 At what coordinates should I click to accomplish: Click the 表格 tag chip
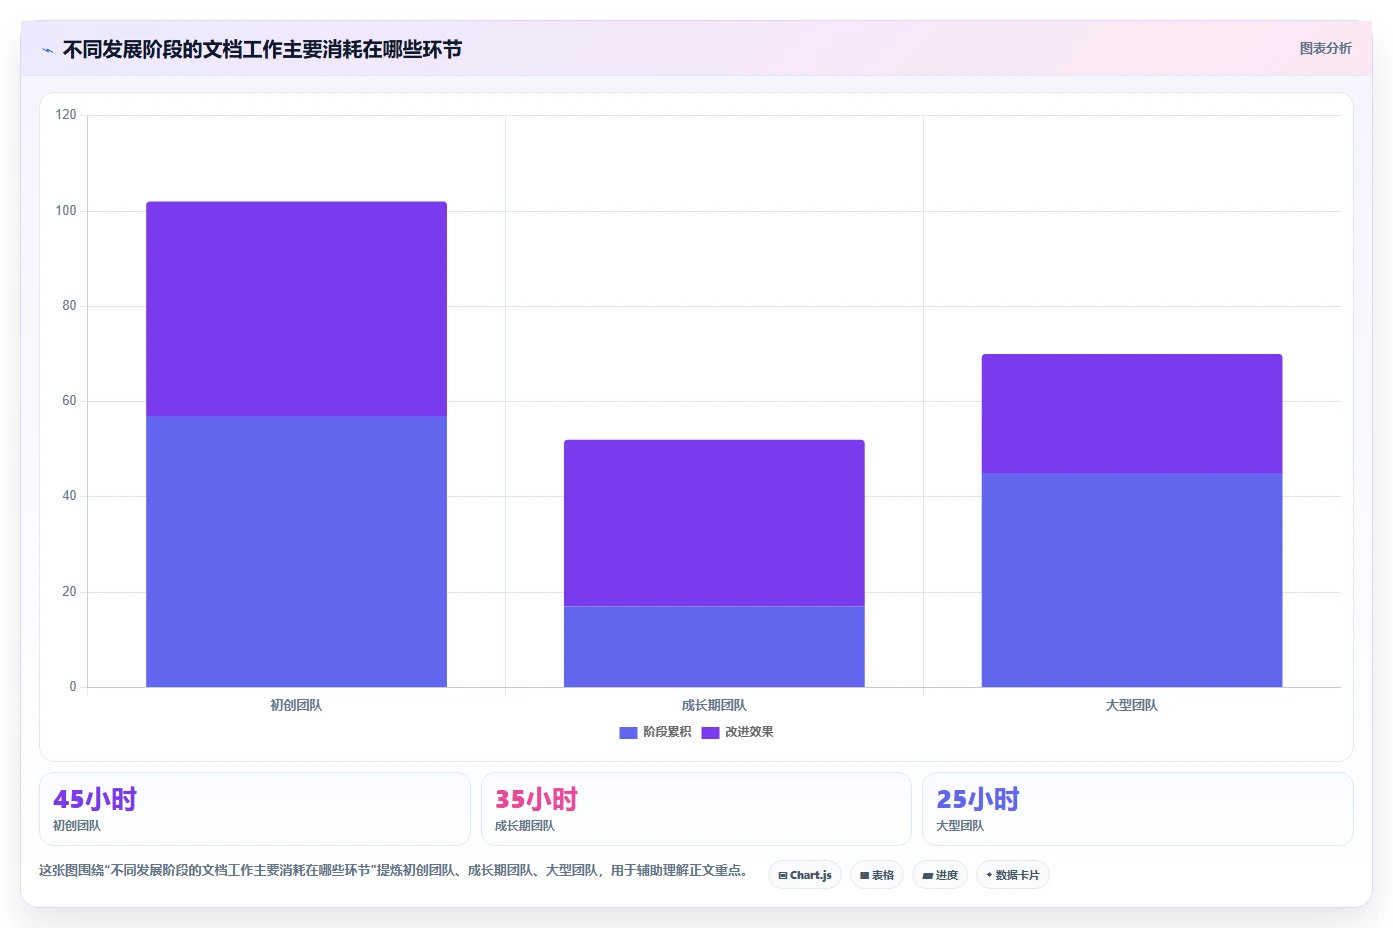click(877, 875)
